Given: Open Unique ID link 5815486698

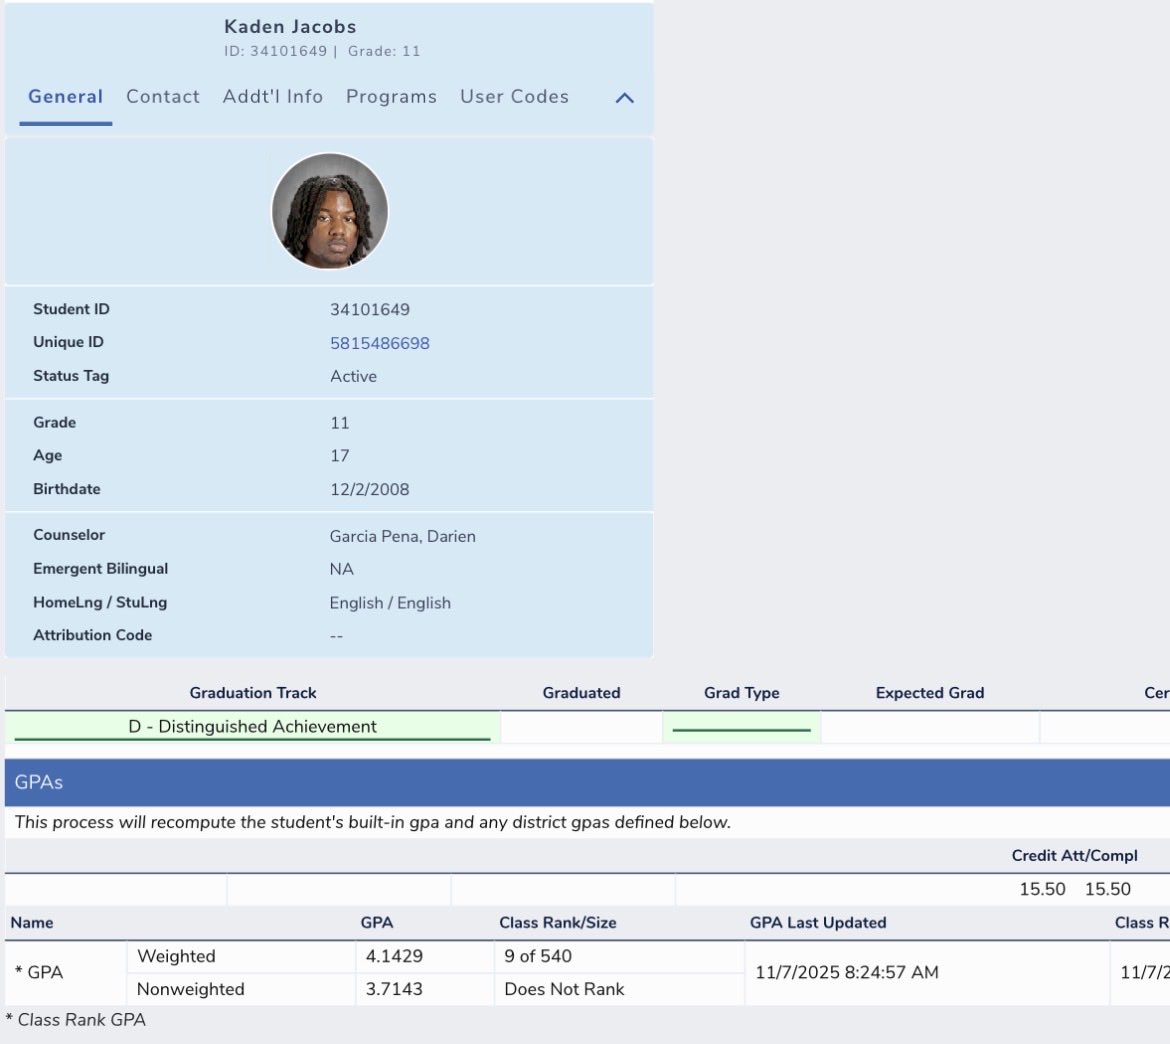Looking at the screenshot, I should (x=380, y=343).
